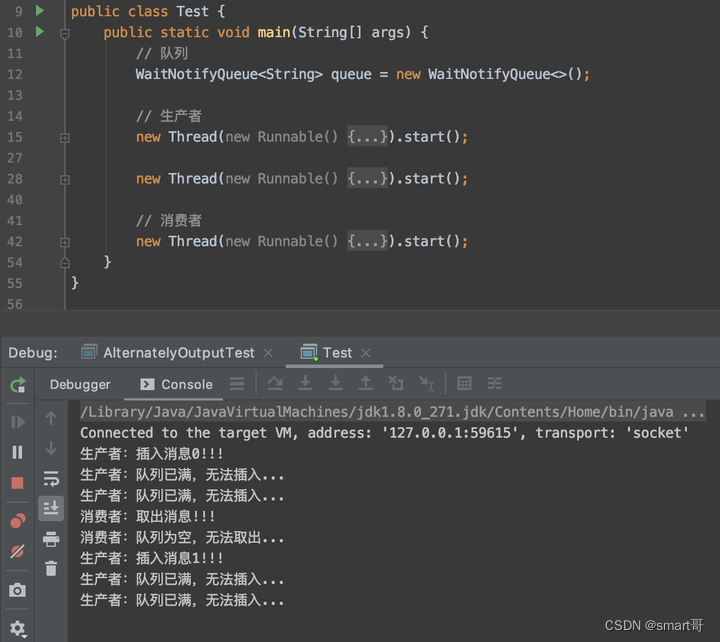Image resolution: width=720 pixels, height=642 pixels.
Task: Toggle Mute Breakpoints
Action: click(x=17, y=551)
